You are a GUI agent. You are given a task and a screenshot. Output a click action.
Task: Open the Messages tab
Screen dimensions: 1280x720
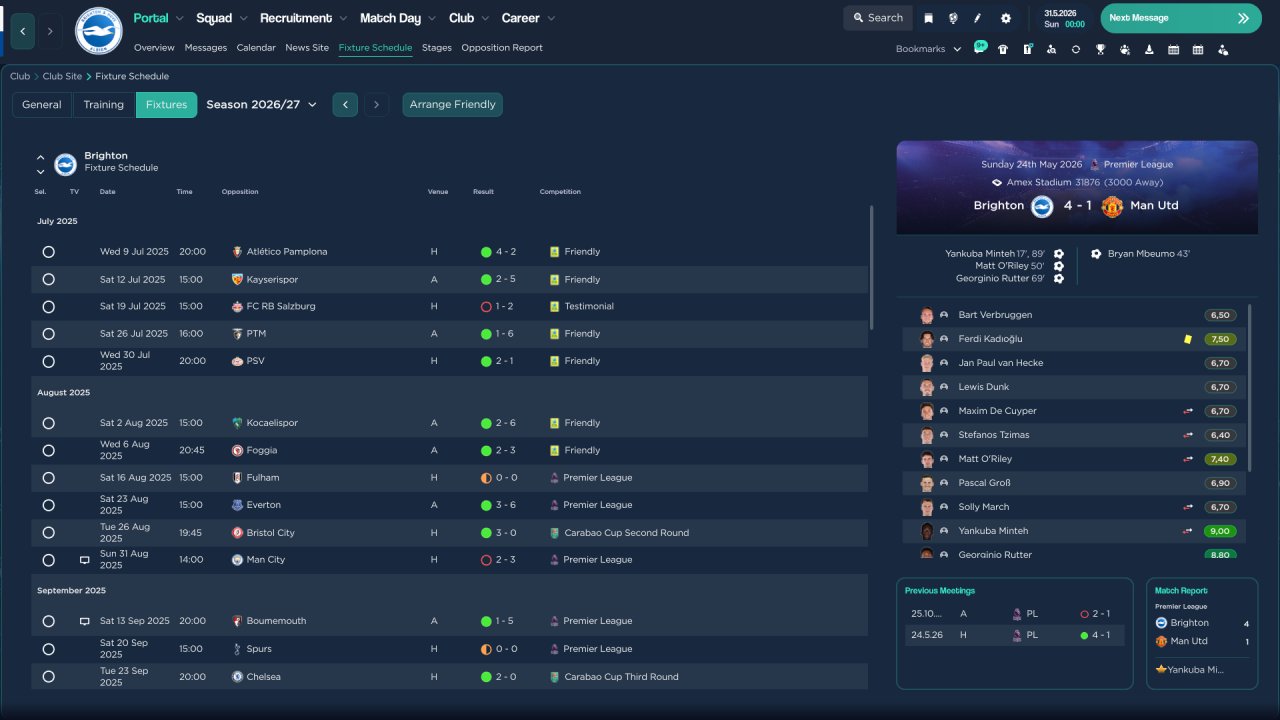tap(206, 48)
